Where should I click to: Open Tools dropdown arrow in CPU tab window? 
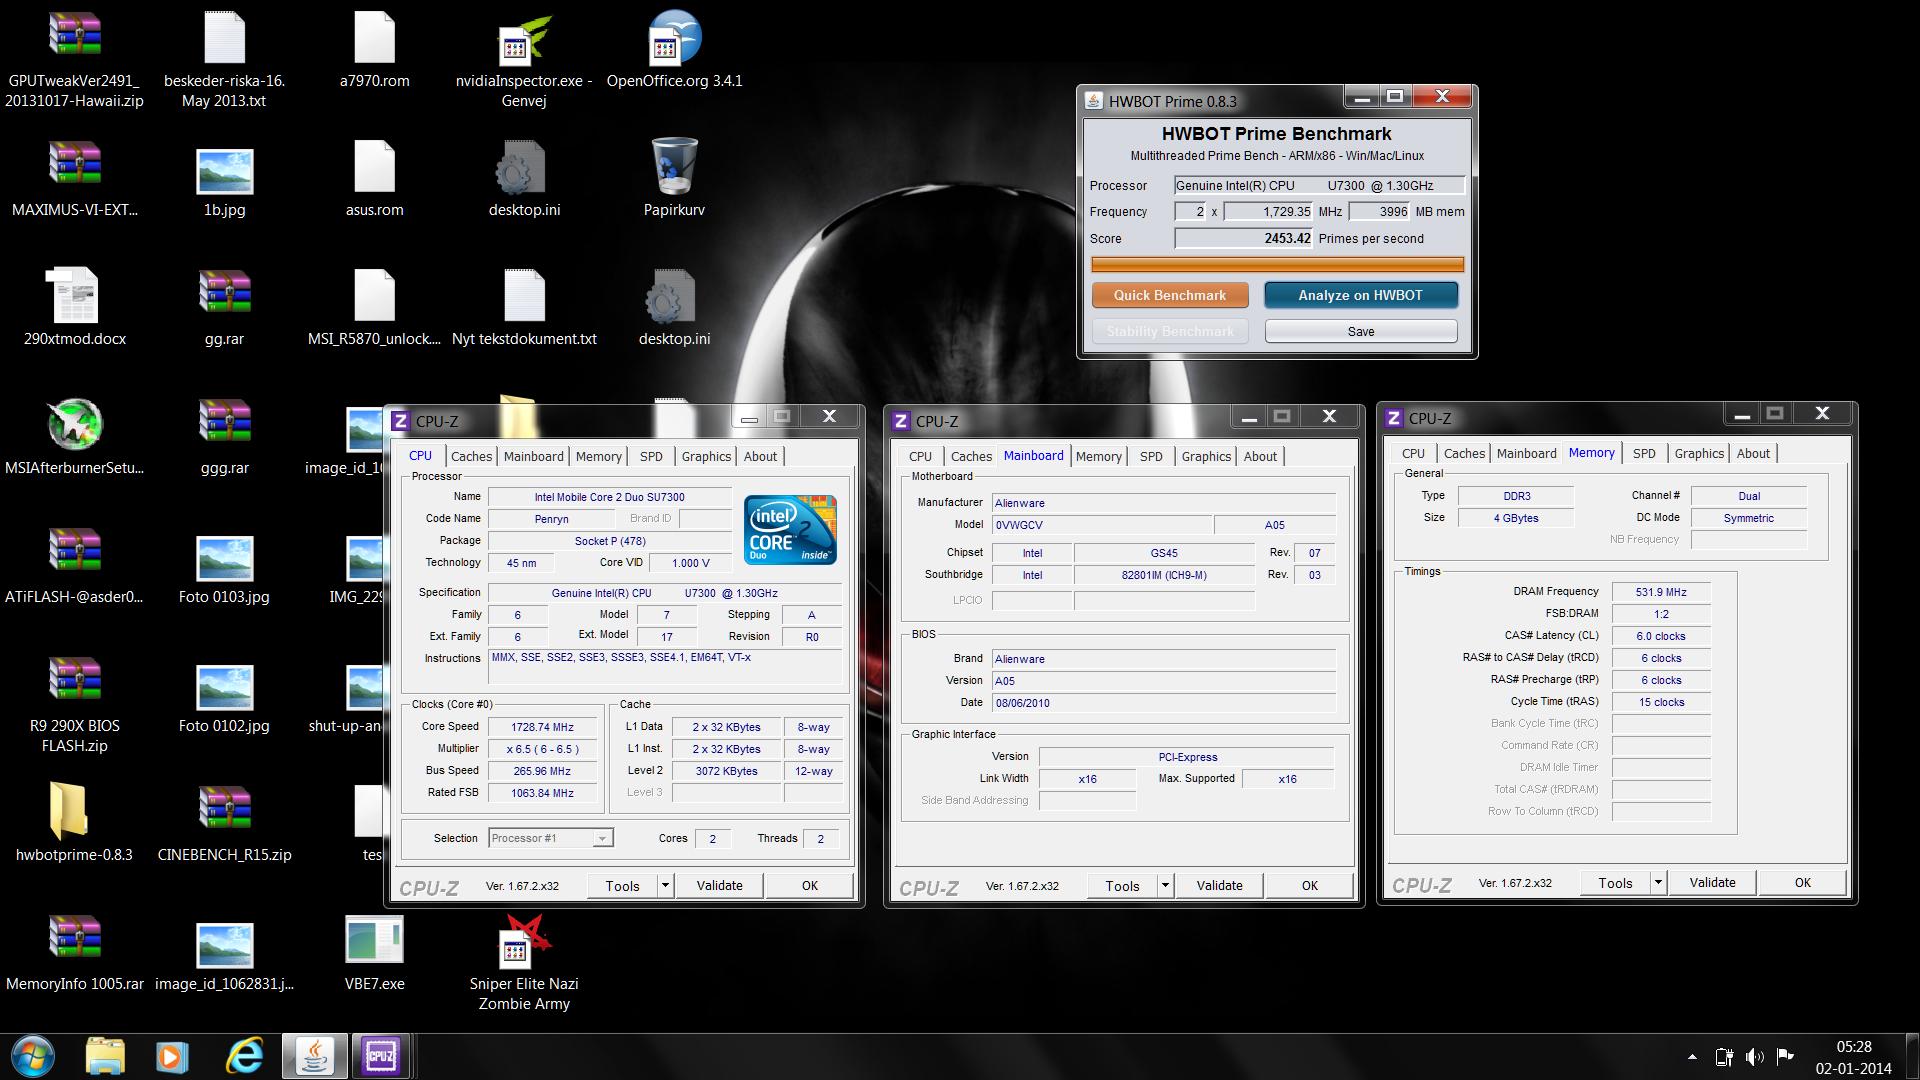[x=665, y=885]
